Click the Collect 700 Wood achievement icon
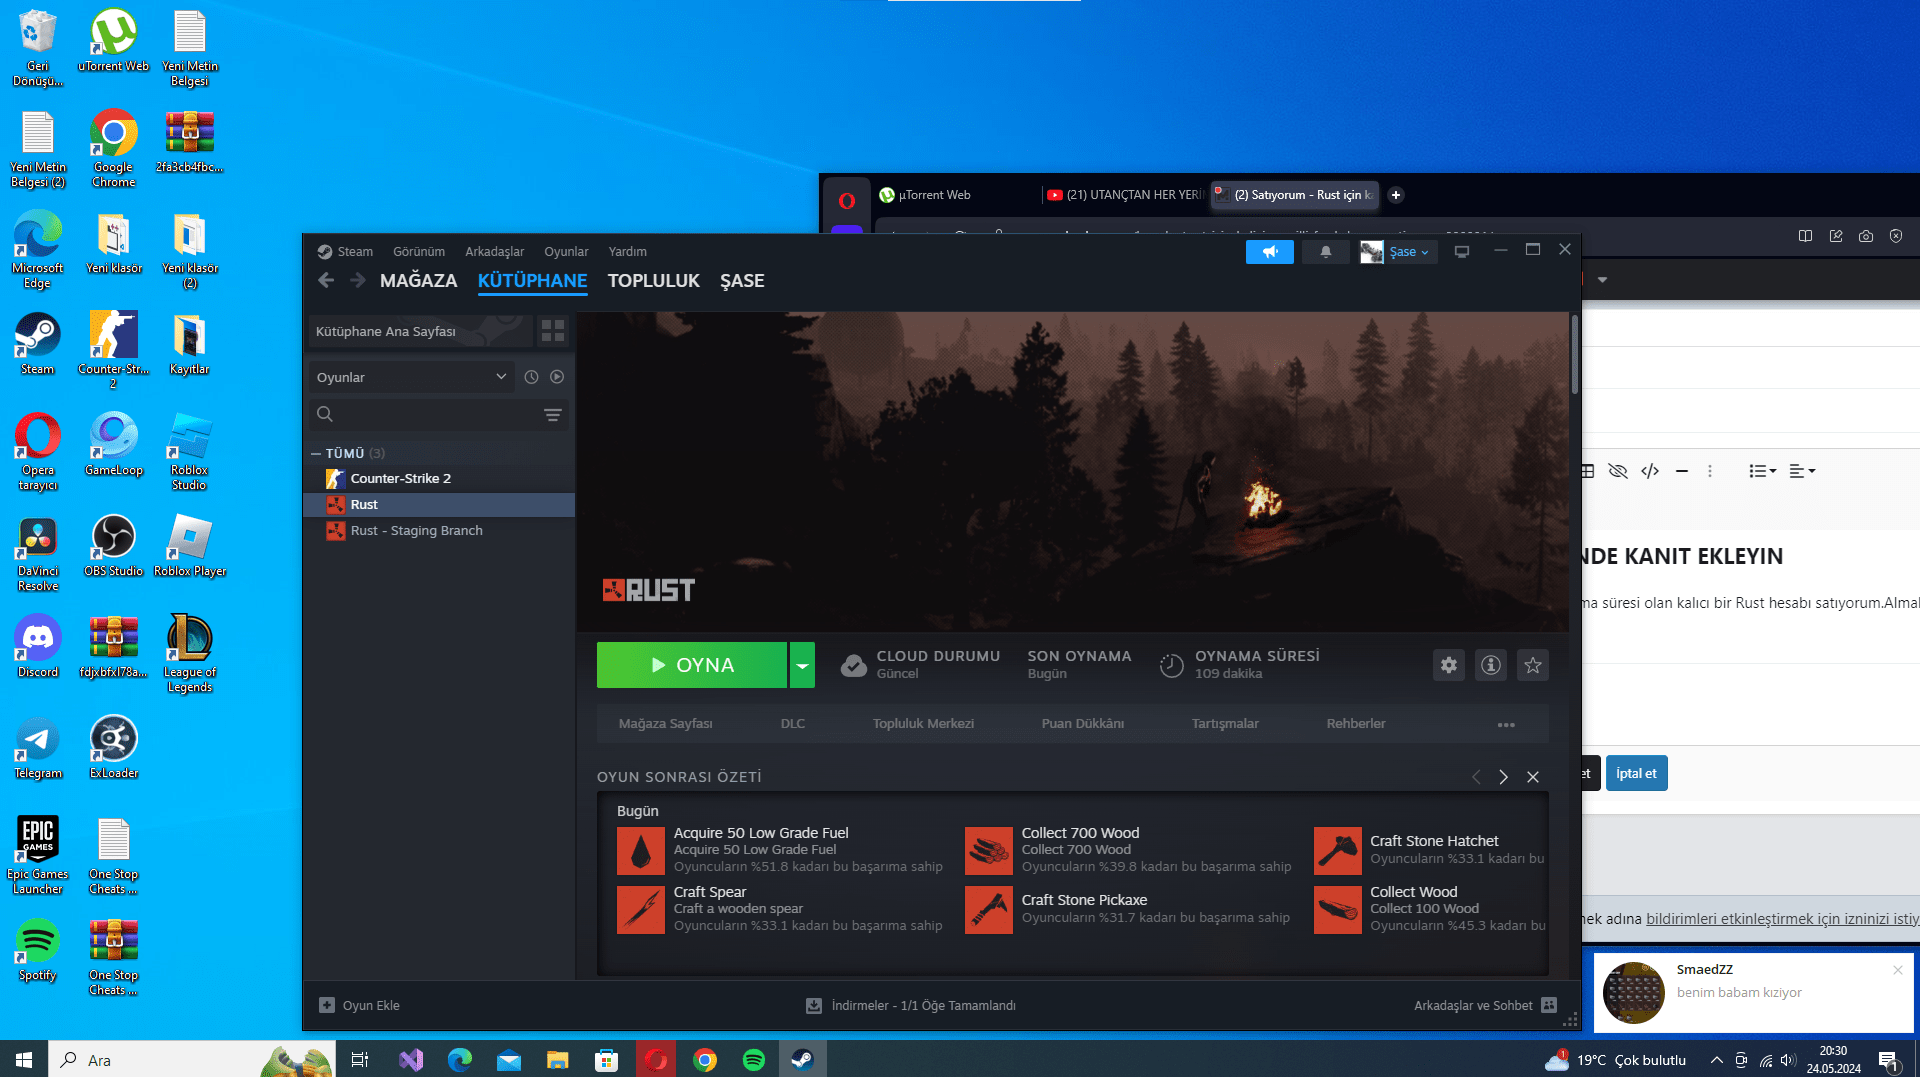Screen dimensions: 1920x1077 (989, 850)
